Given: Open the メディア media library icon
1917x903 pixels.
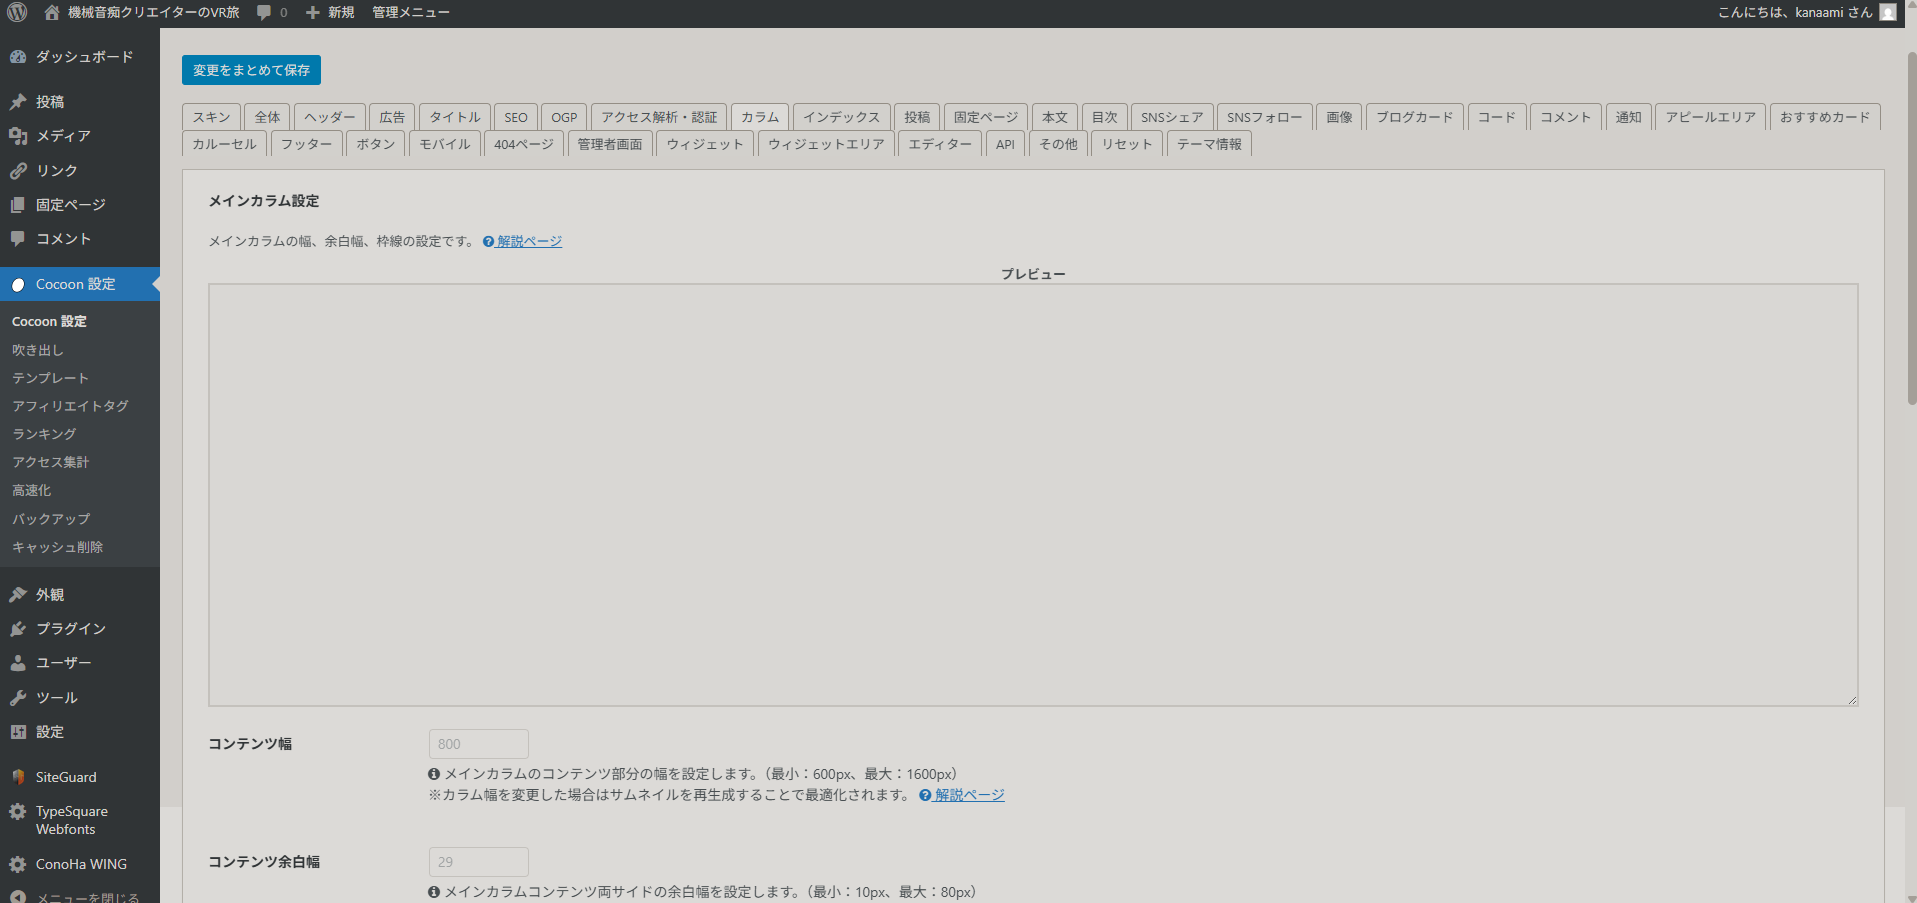Looking at the screenshot, I should tap(18, 136).
